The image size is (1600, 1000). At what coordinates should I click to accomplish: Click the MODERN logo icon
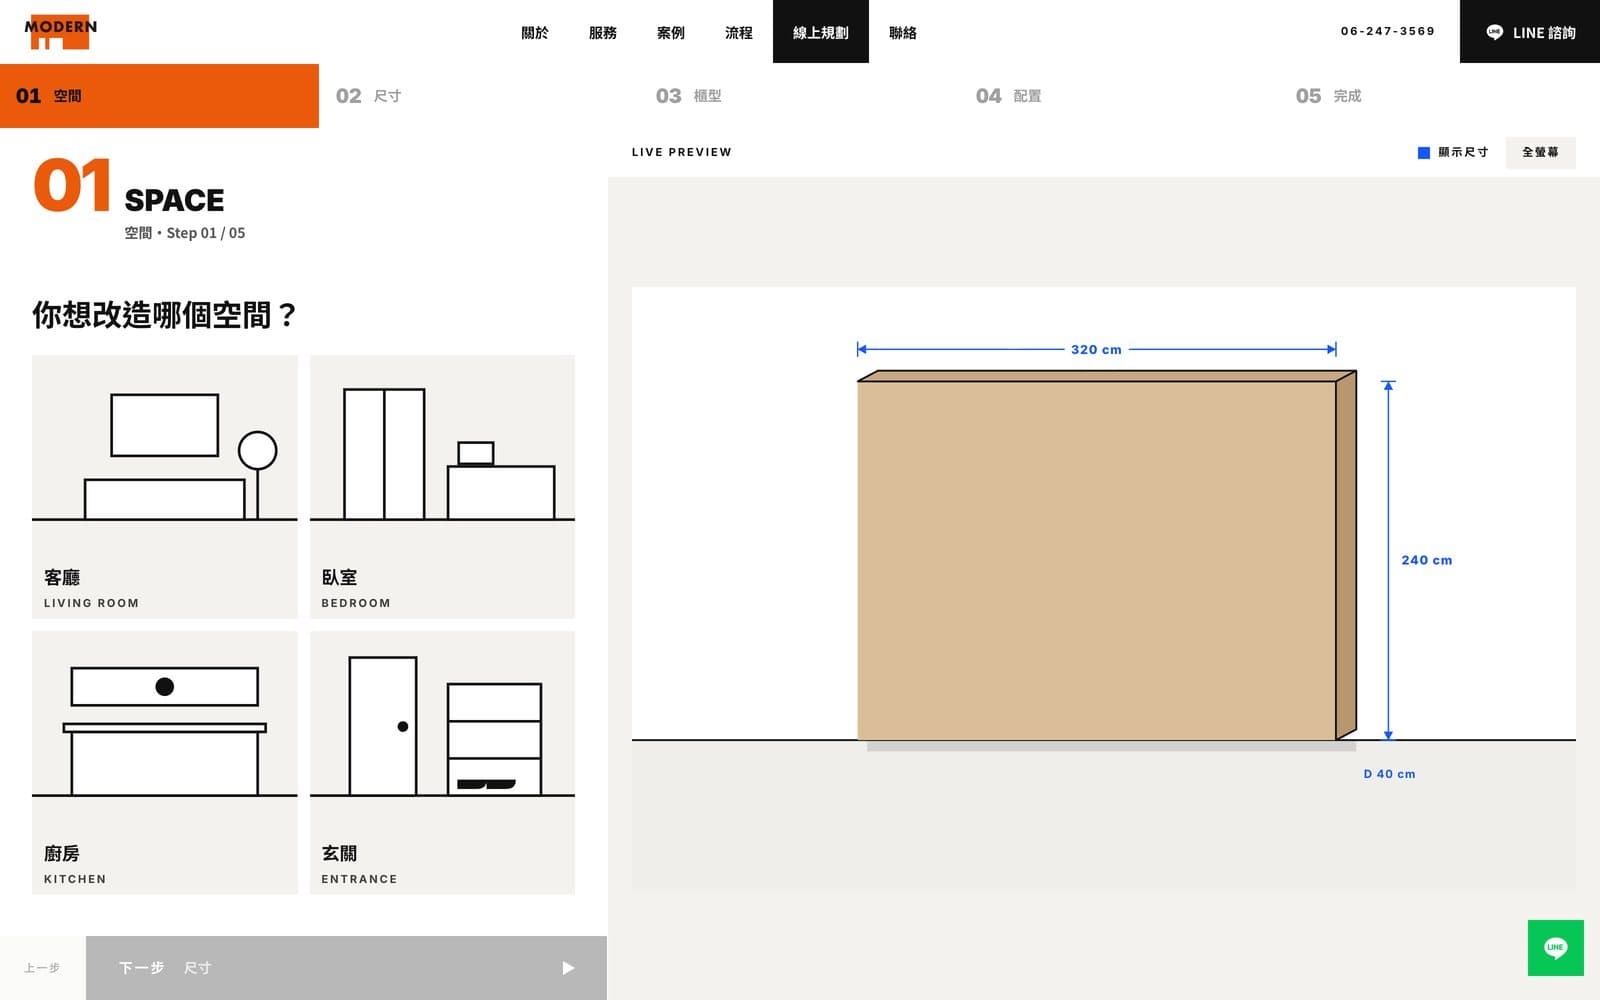tap(61, 33)
